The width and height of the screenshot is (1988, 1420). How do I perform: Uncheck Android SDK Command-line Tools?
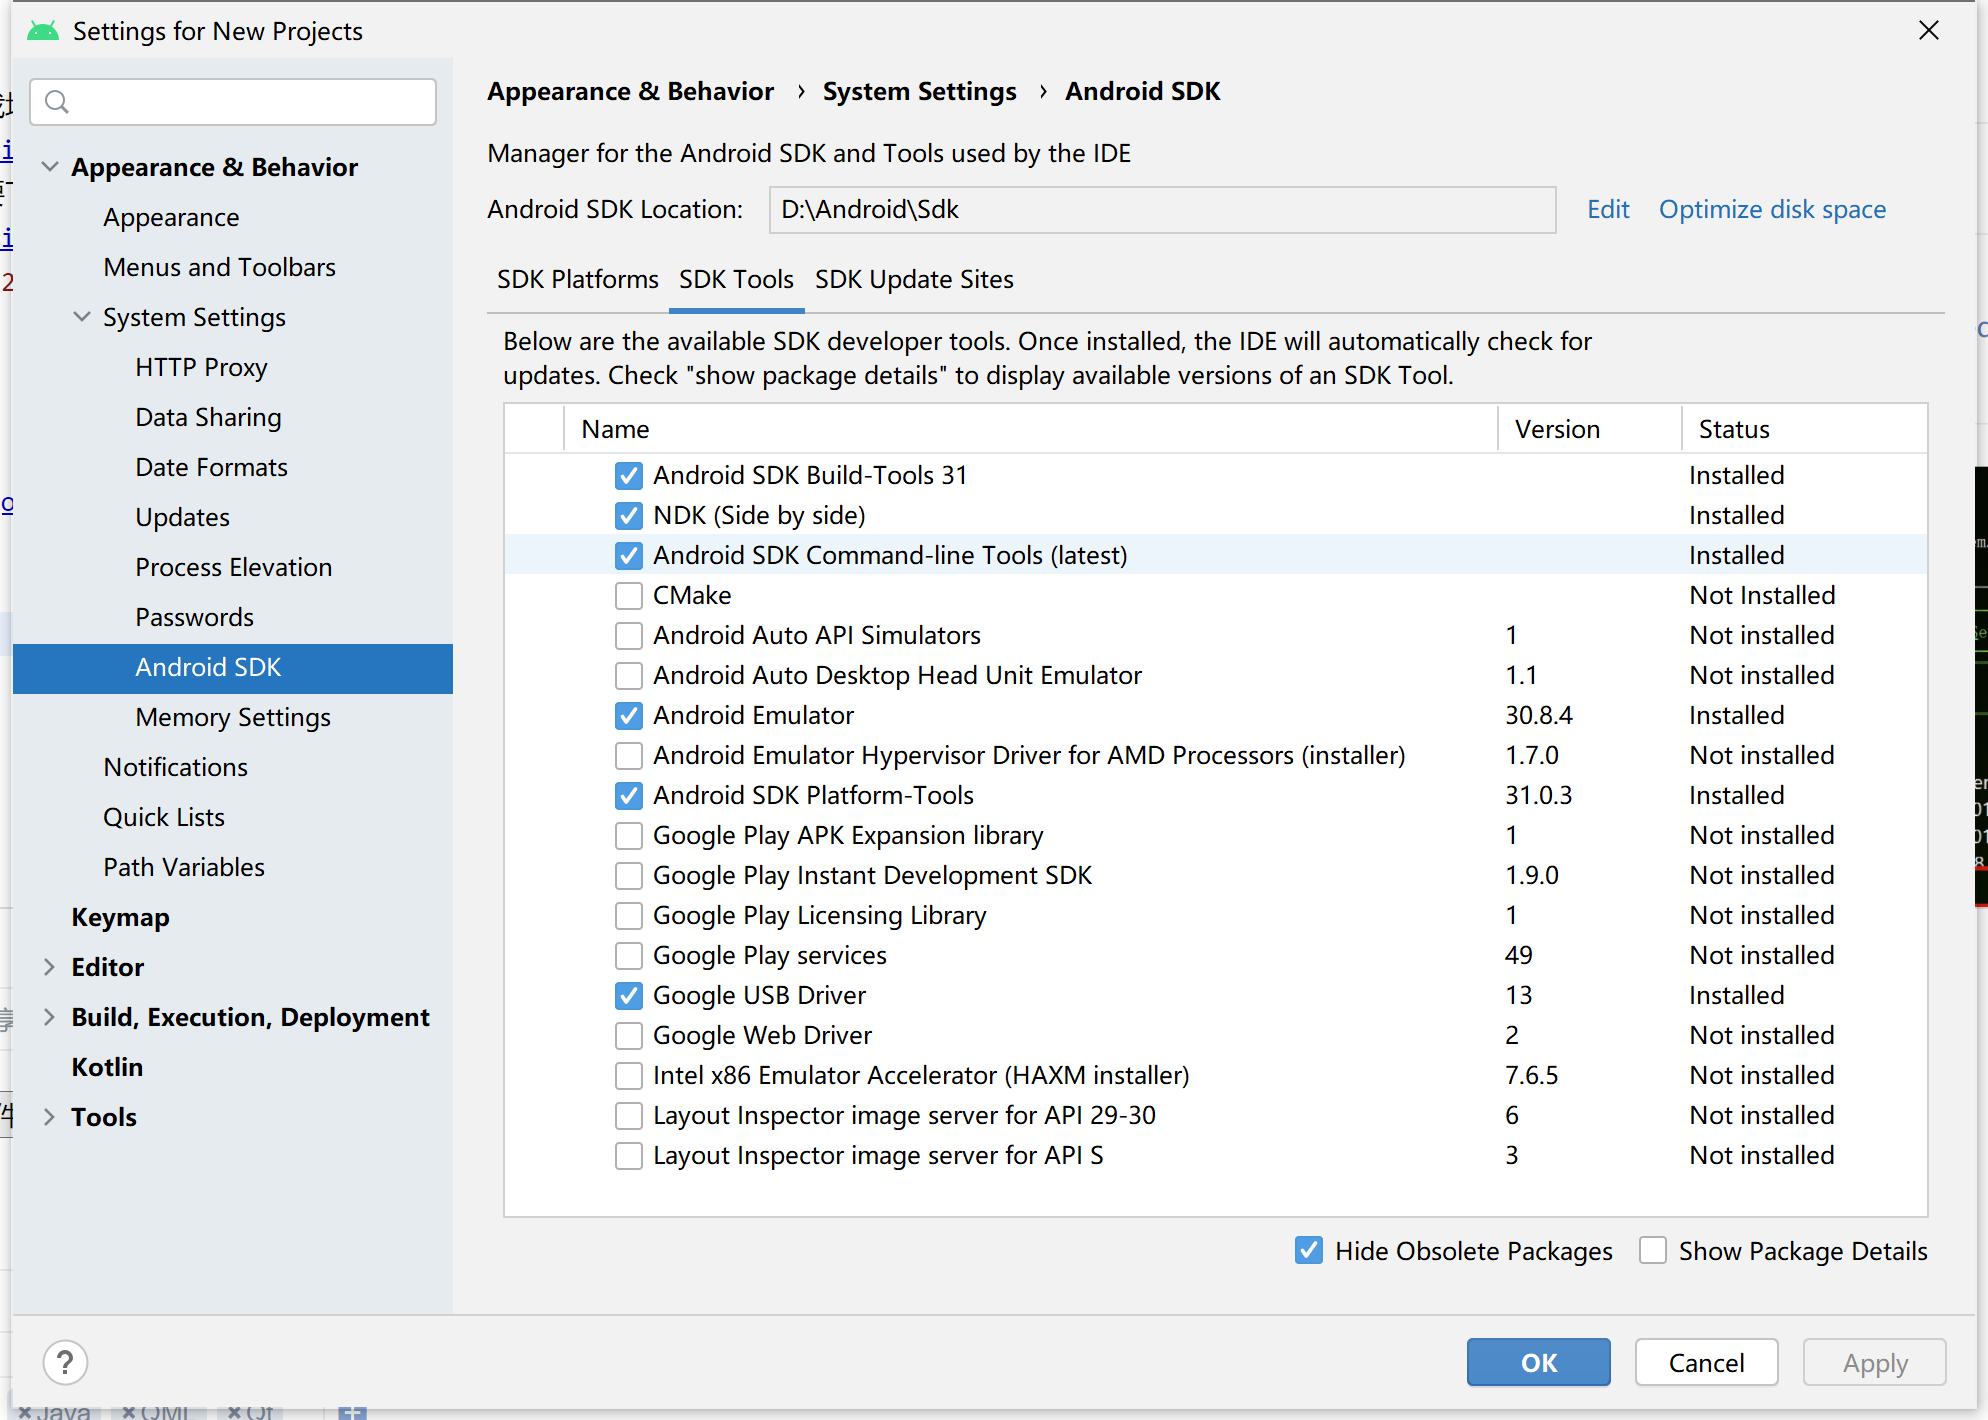[629, 555]
